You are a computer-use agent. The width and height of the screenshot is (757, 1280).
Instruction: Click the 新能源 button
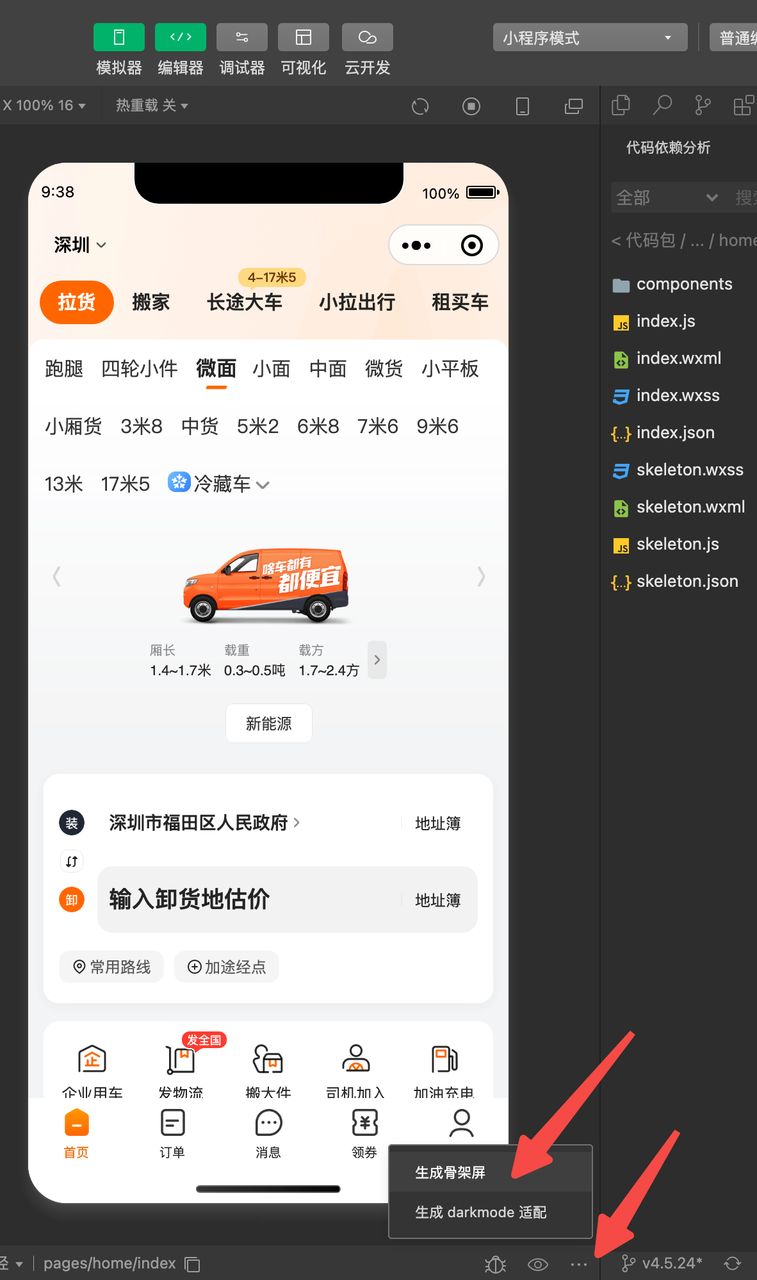[269, 724]
